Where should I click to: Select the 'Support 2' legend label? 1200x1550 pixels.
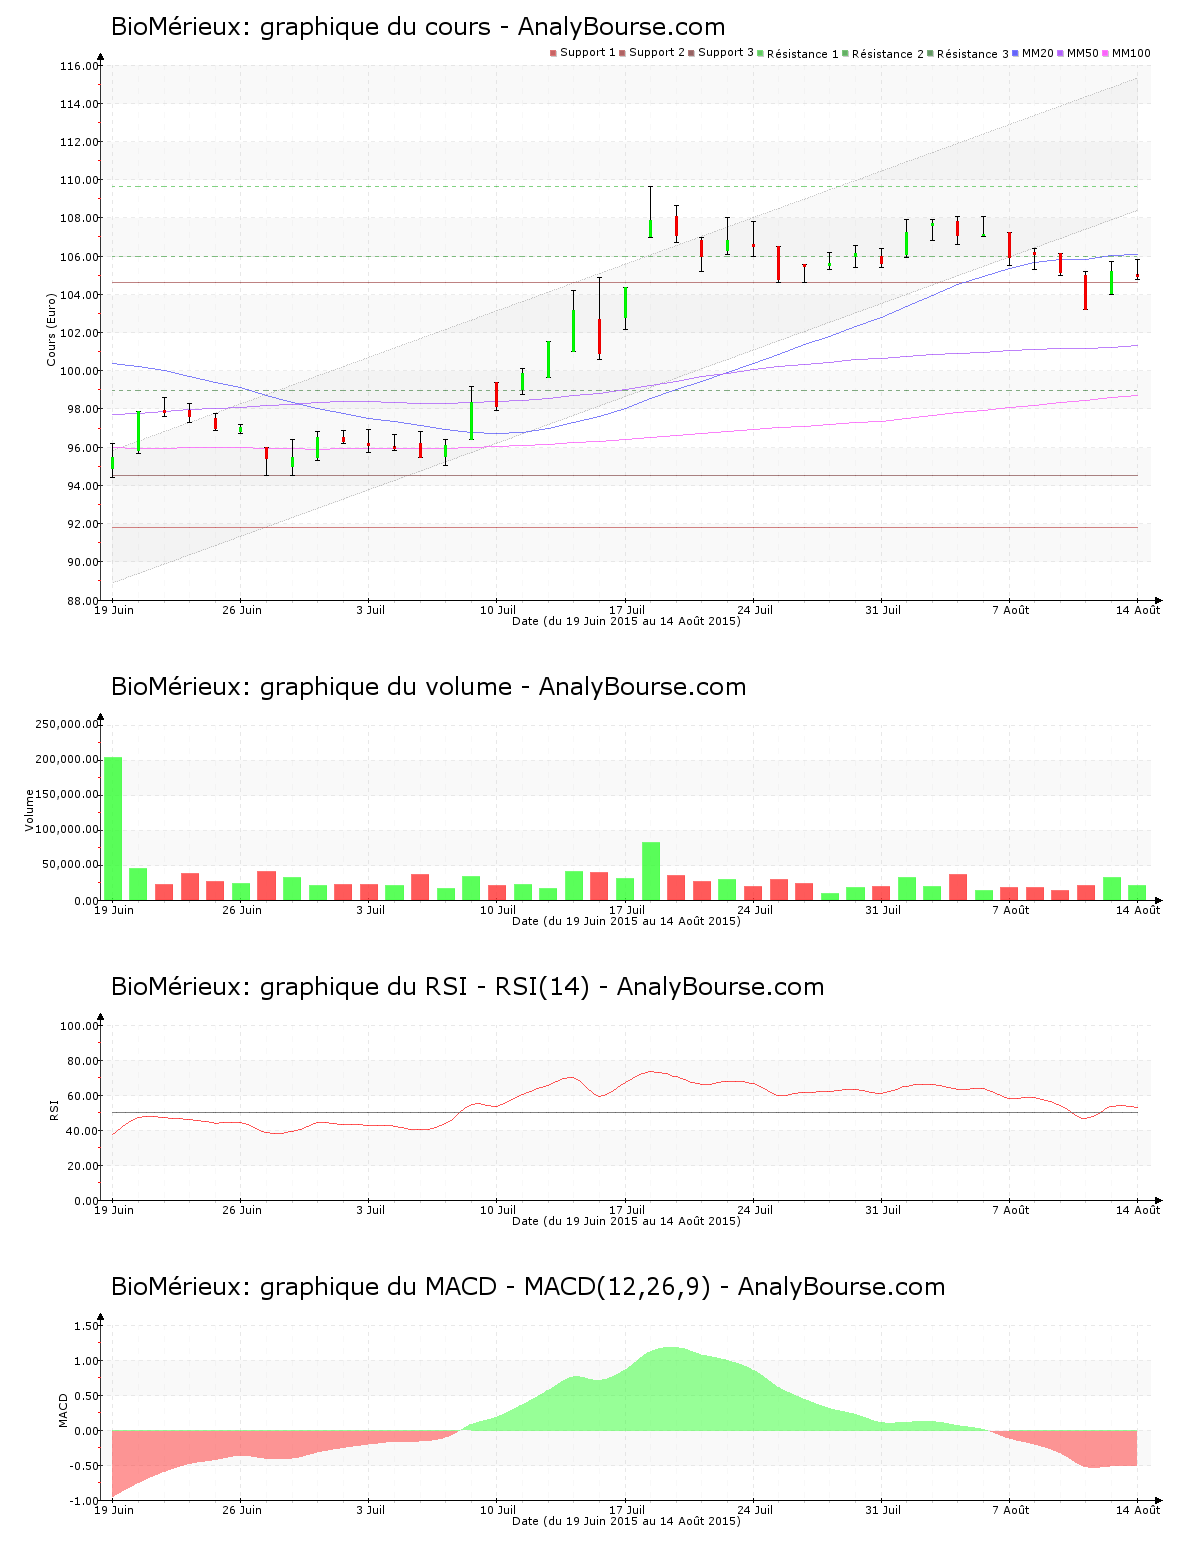coord(656,53)
